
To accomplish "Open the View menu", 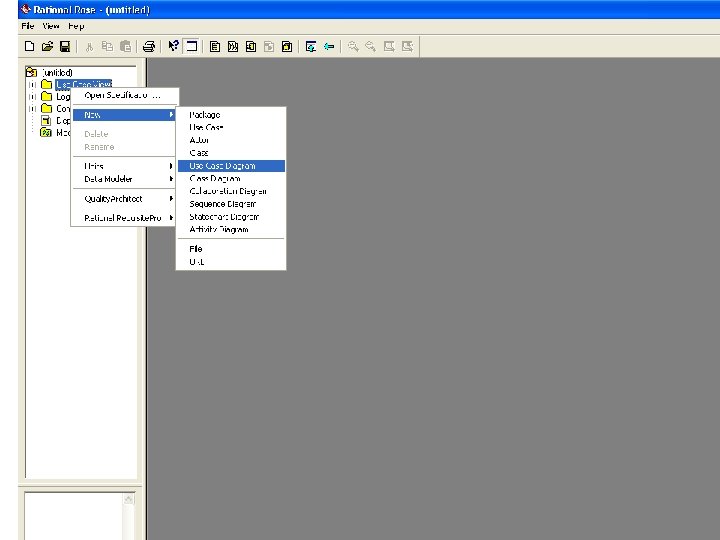I will click(x=51, y=26).
